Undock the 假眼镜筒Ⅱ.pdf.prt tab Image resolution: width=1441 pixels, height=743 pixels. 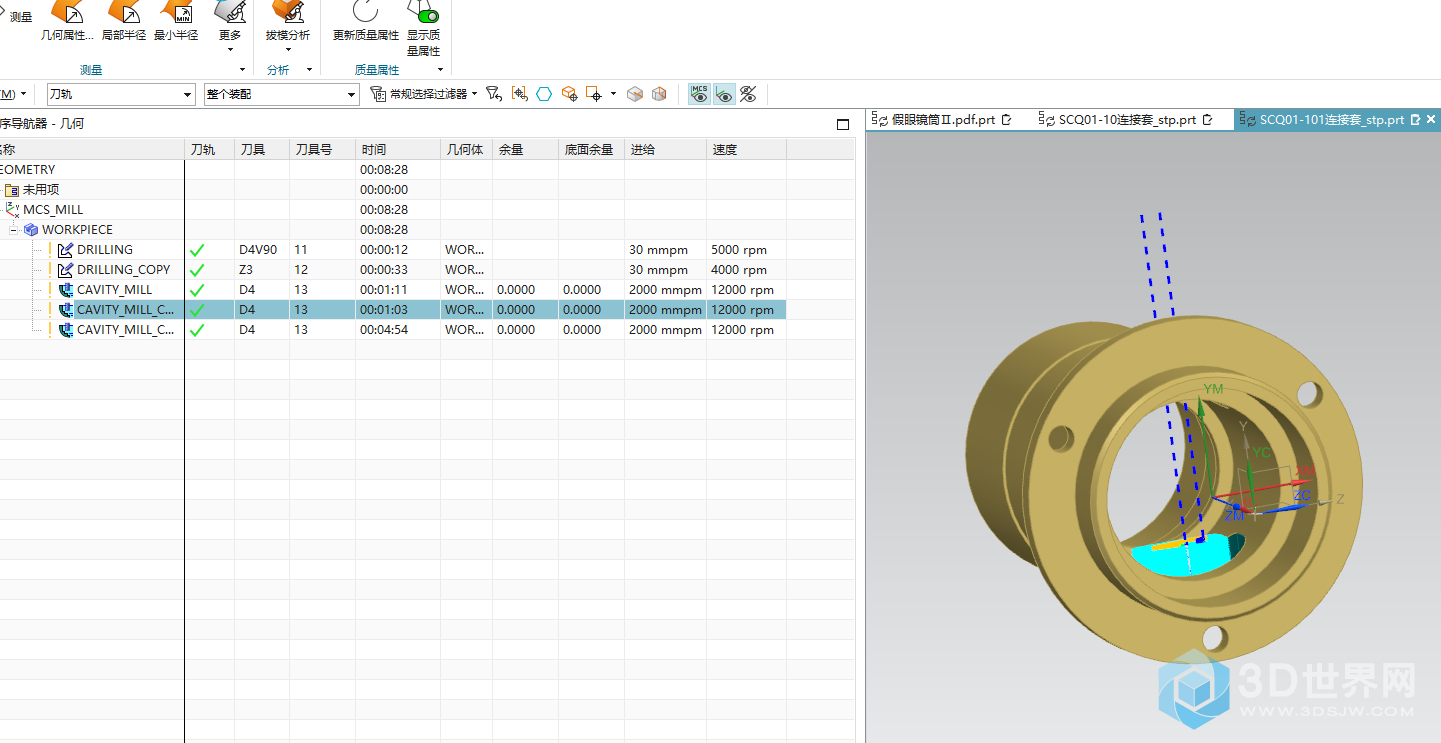click(x=1006, y=120)
